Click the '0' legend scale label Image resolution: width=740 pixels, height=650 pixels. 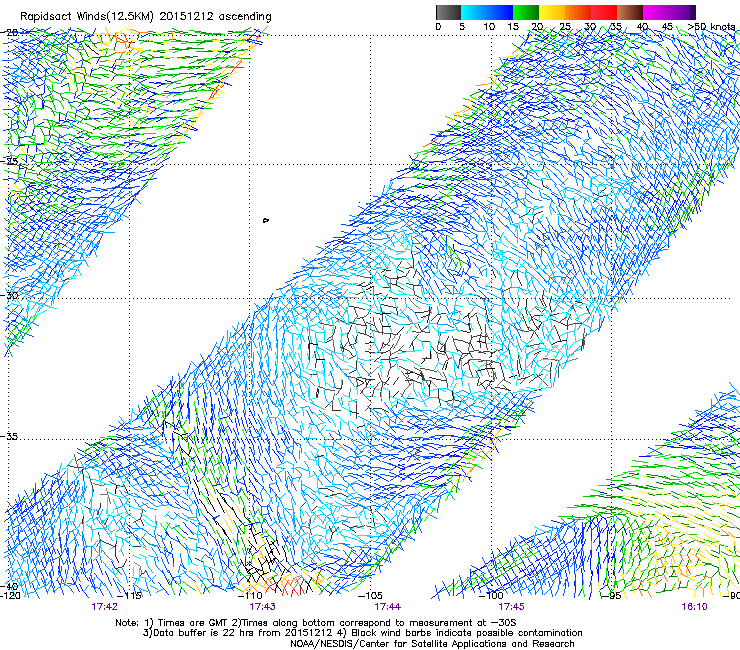(438, 27)
